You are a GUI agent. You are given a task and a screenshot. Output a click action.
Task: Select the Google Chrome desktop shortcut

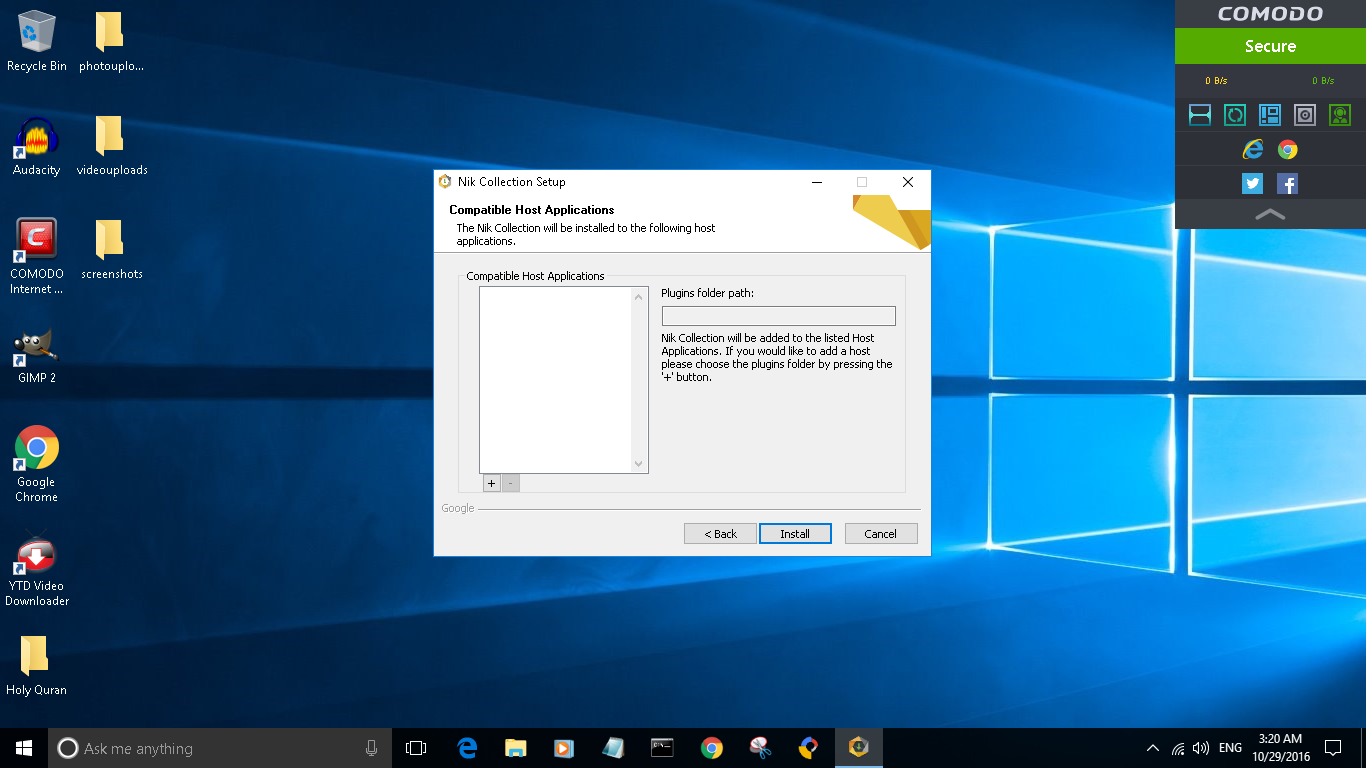coord(37,464)
